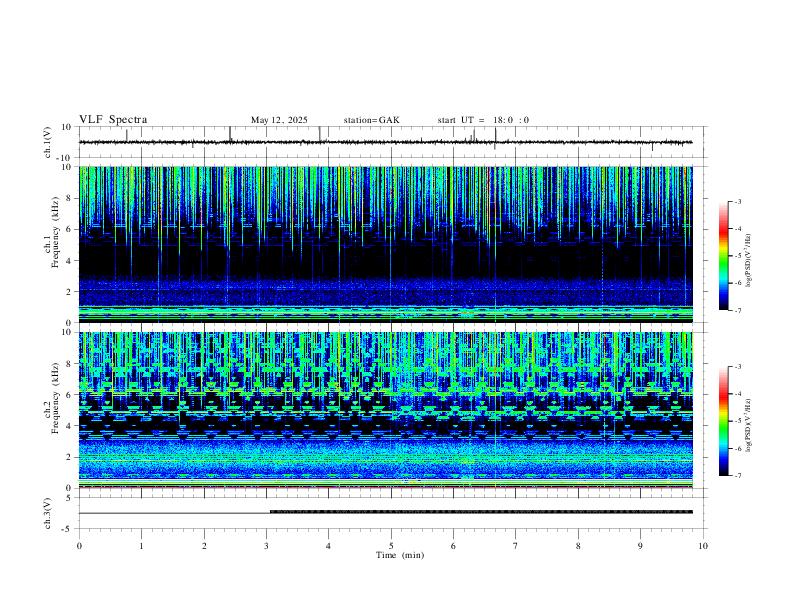Click the thick ch.3 signal band
792x612 pixels.
tap(481, 512)
